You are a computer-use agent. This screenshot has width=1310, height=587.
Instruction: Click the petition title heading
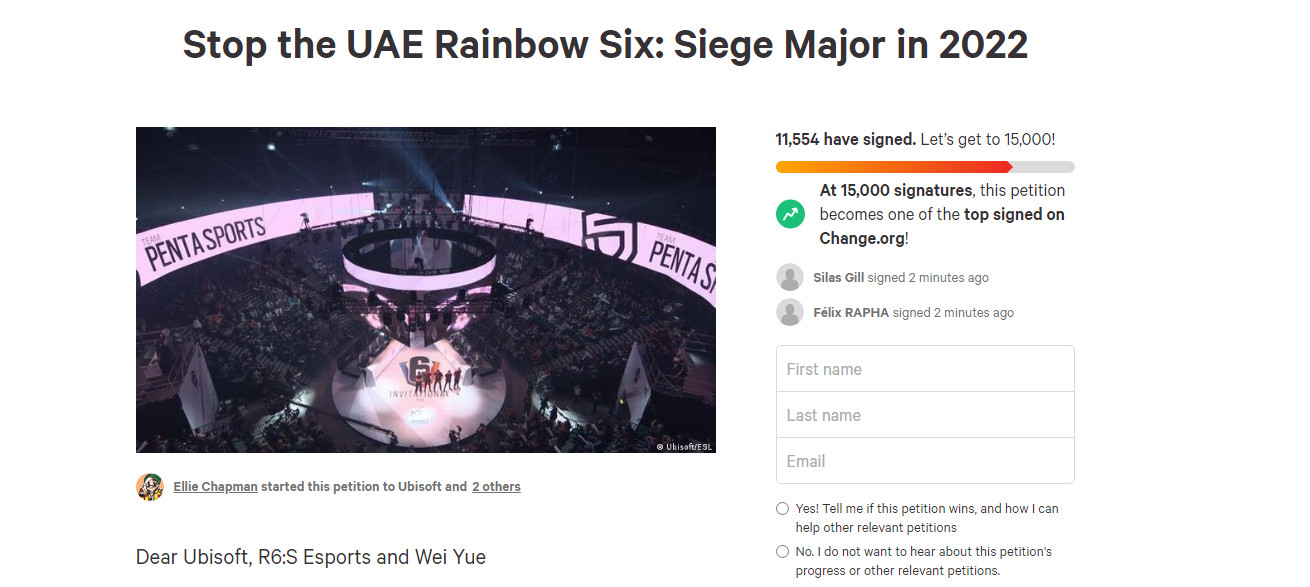(605, 45)
